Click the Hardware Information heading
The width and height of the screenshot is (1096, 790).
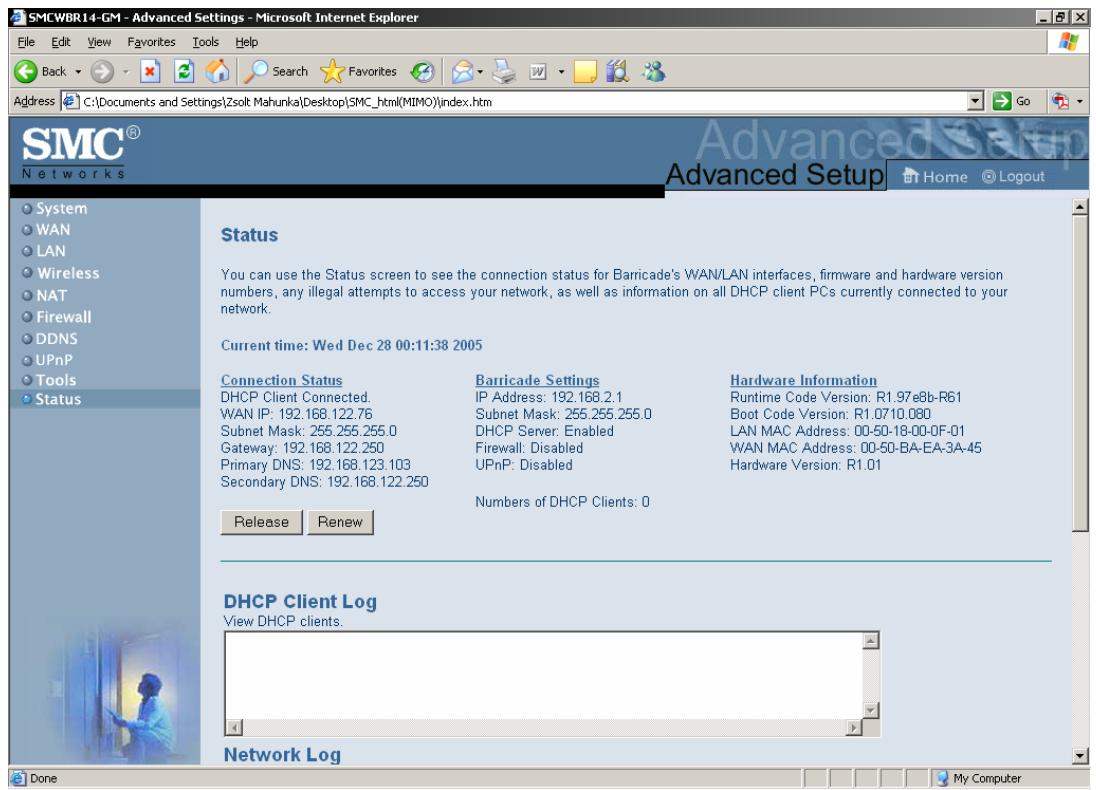[x=804, y=380]
